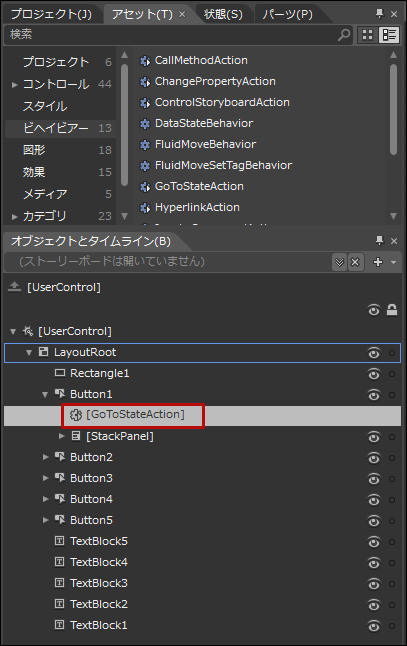Hide the Button4 element
Viewport: 407px width, 646px height.
click(x=374, y=500)
